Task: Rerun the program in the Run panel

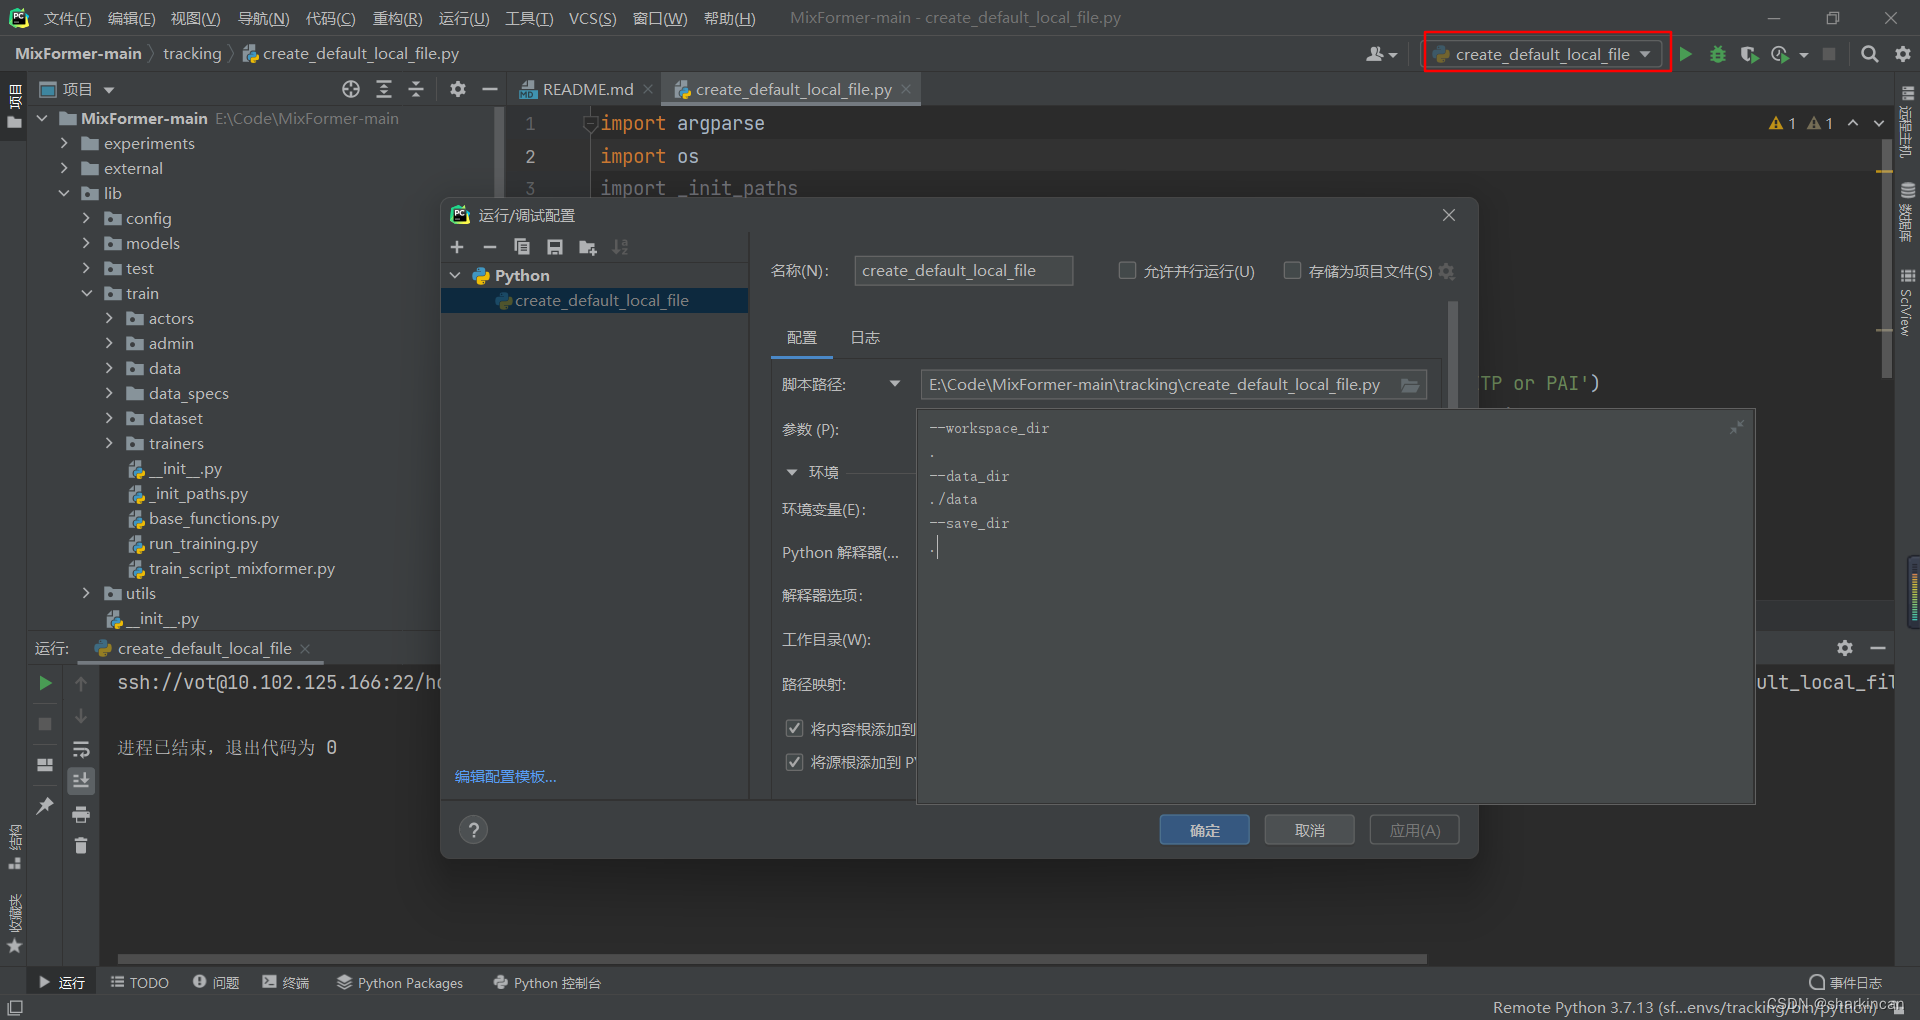Action: pos(44,683)
